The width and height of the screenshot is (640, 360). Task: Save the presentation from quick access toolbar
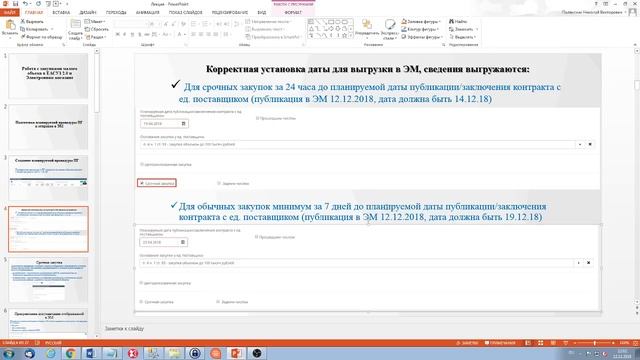(x=16, y=4)
